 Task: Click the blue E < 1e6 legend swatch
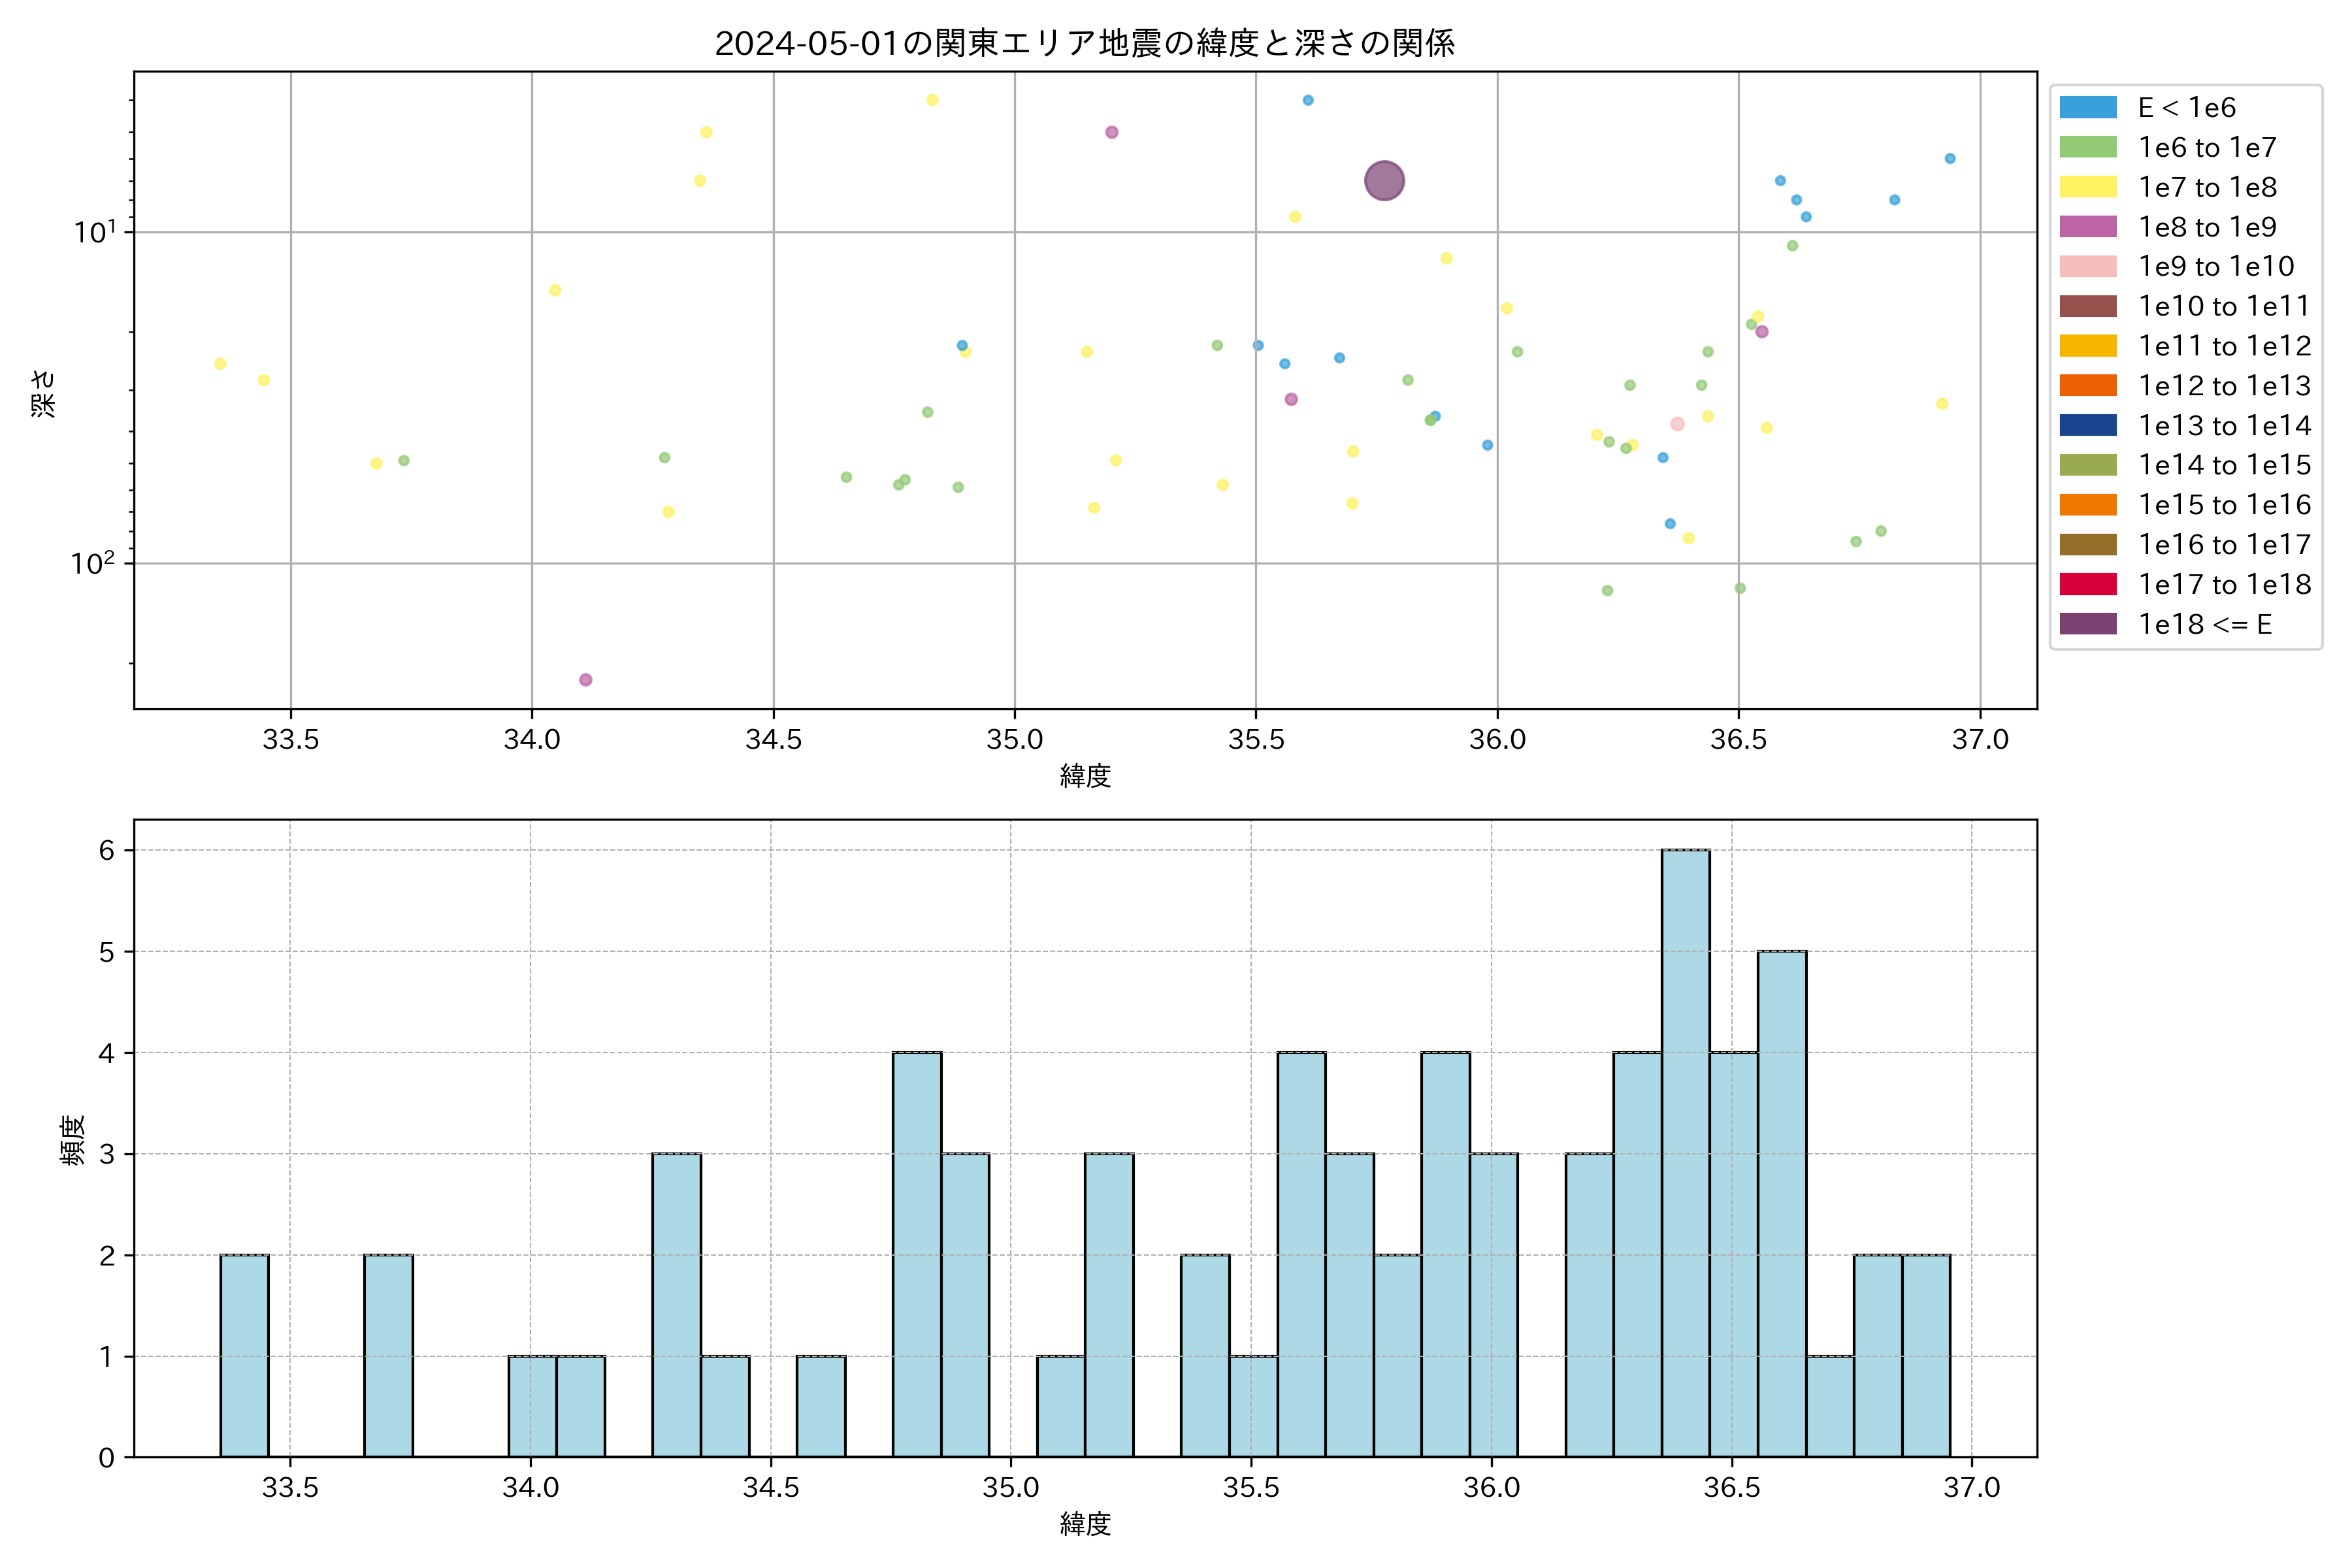(x=2087, y=107)
